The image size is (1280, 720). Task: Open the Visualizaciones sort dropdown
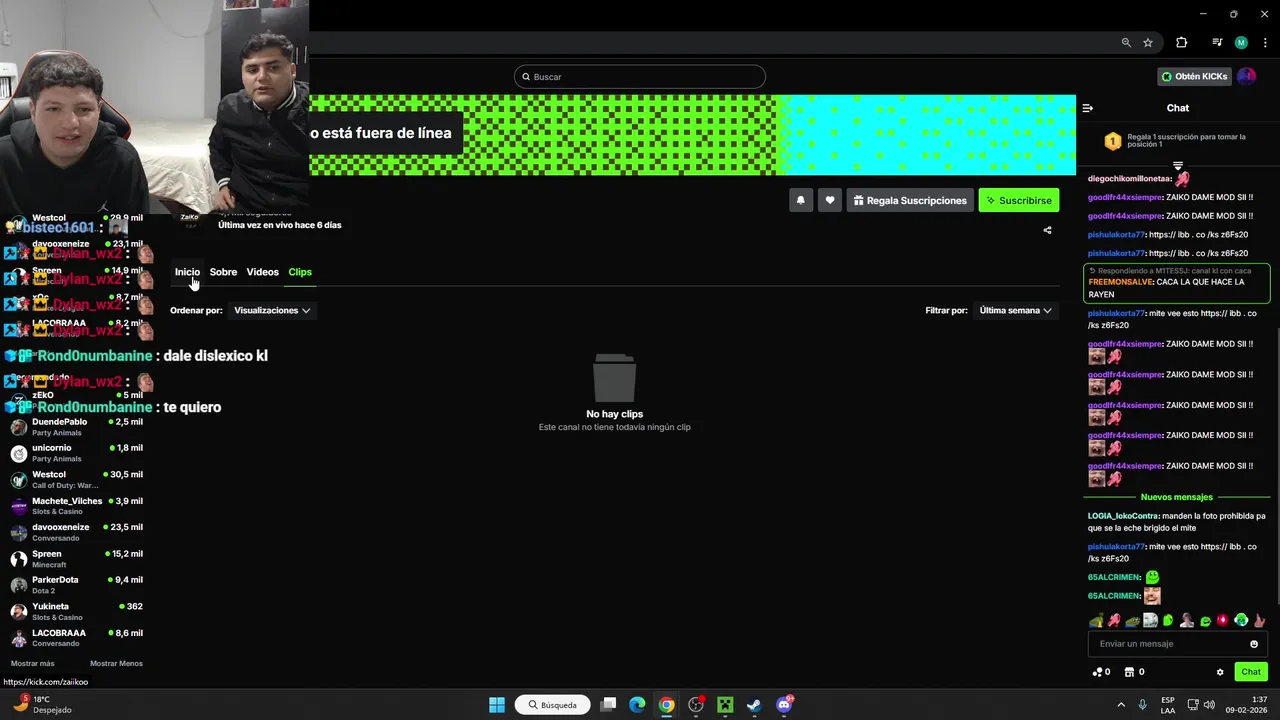[x=272, y=310]
